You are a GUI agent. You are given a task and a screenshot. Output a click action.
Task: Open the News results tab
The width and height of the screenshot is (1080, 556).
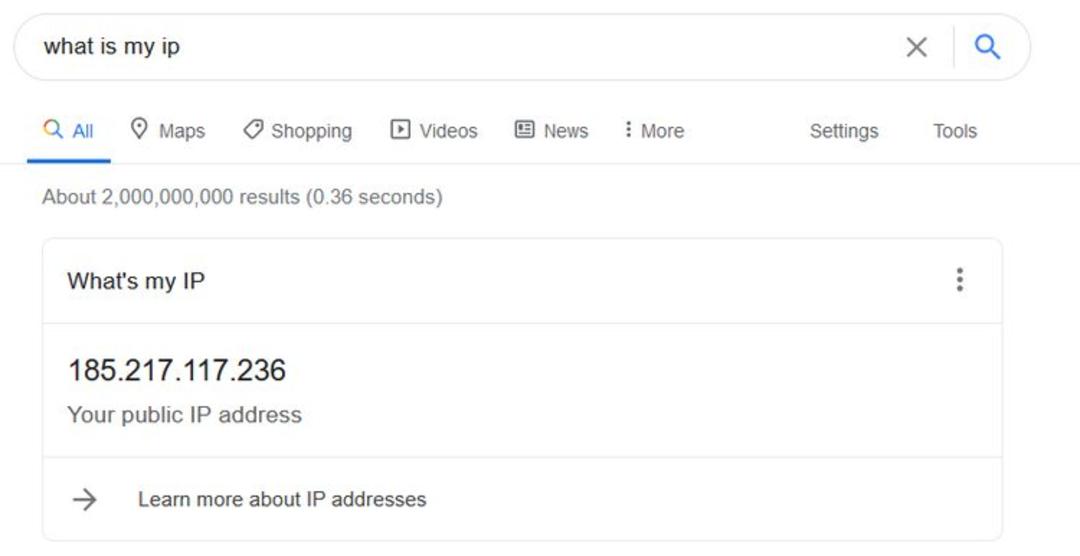pos(551,130)
